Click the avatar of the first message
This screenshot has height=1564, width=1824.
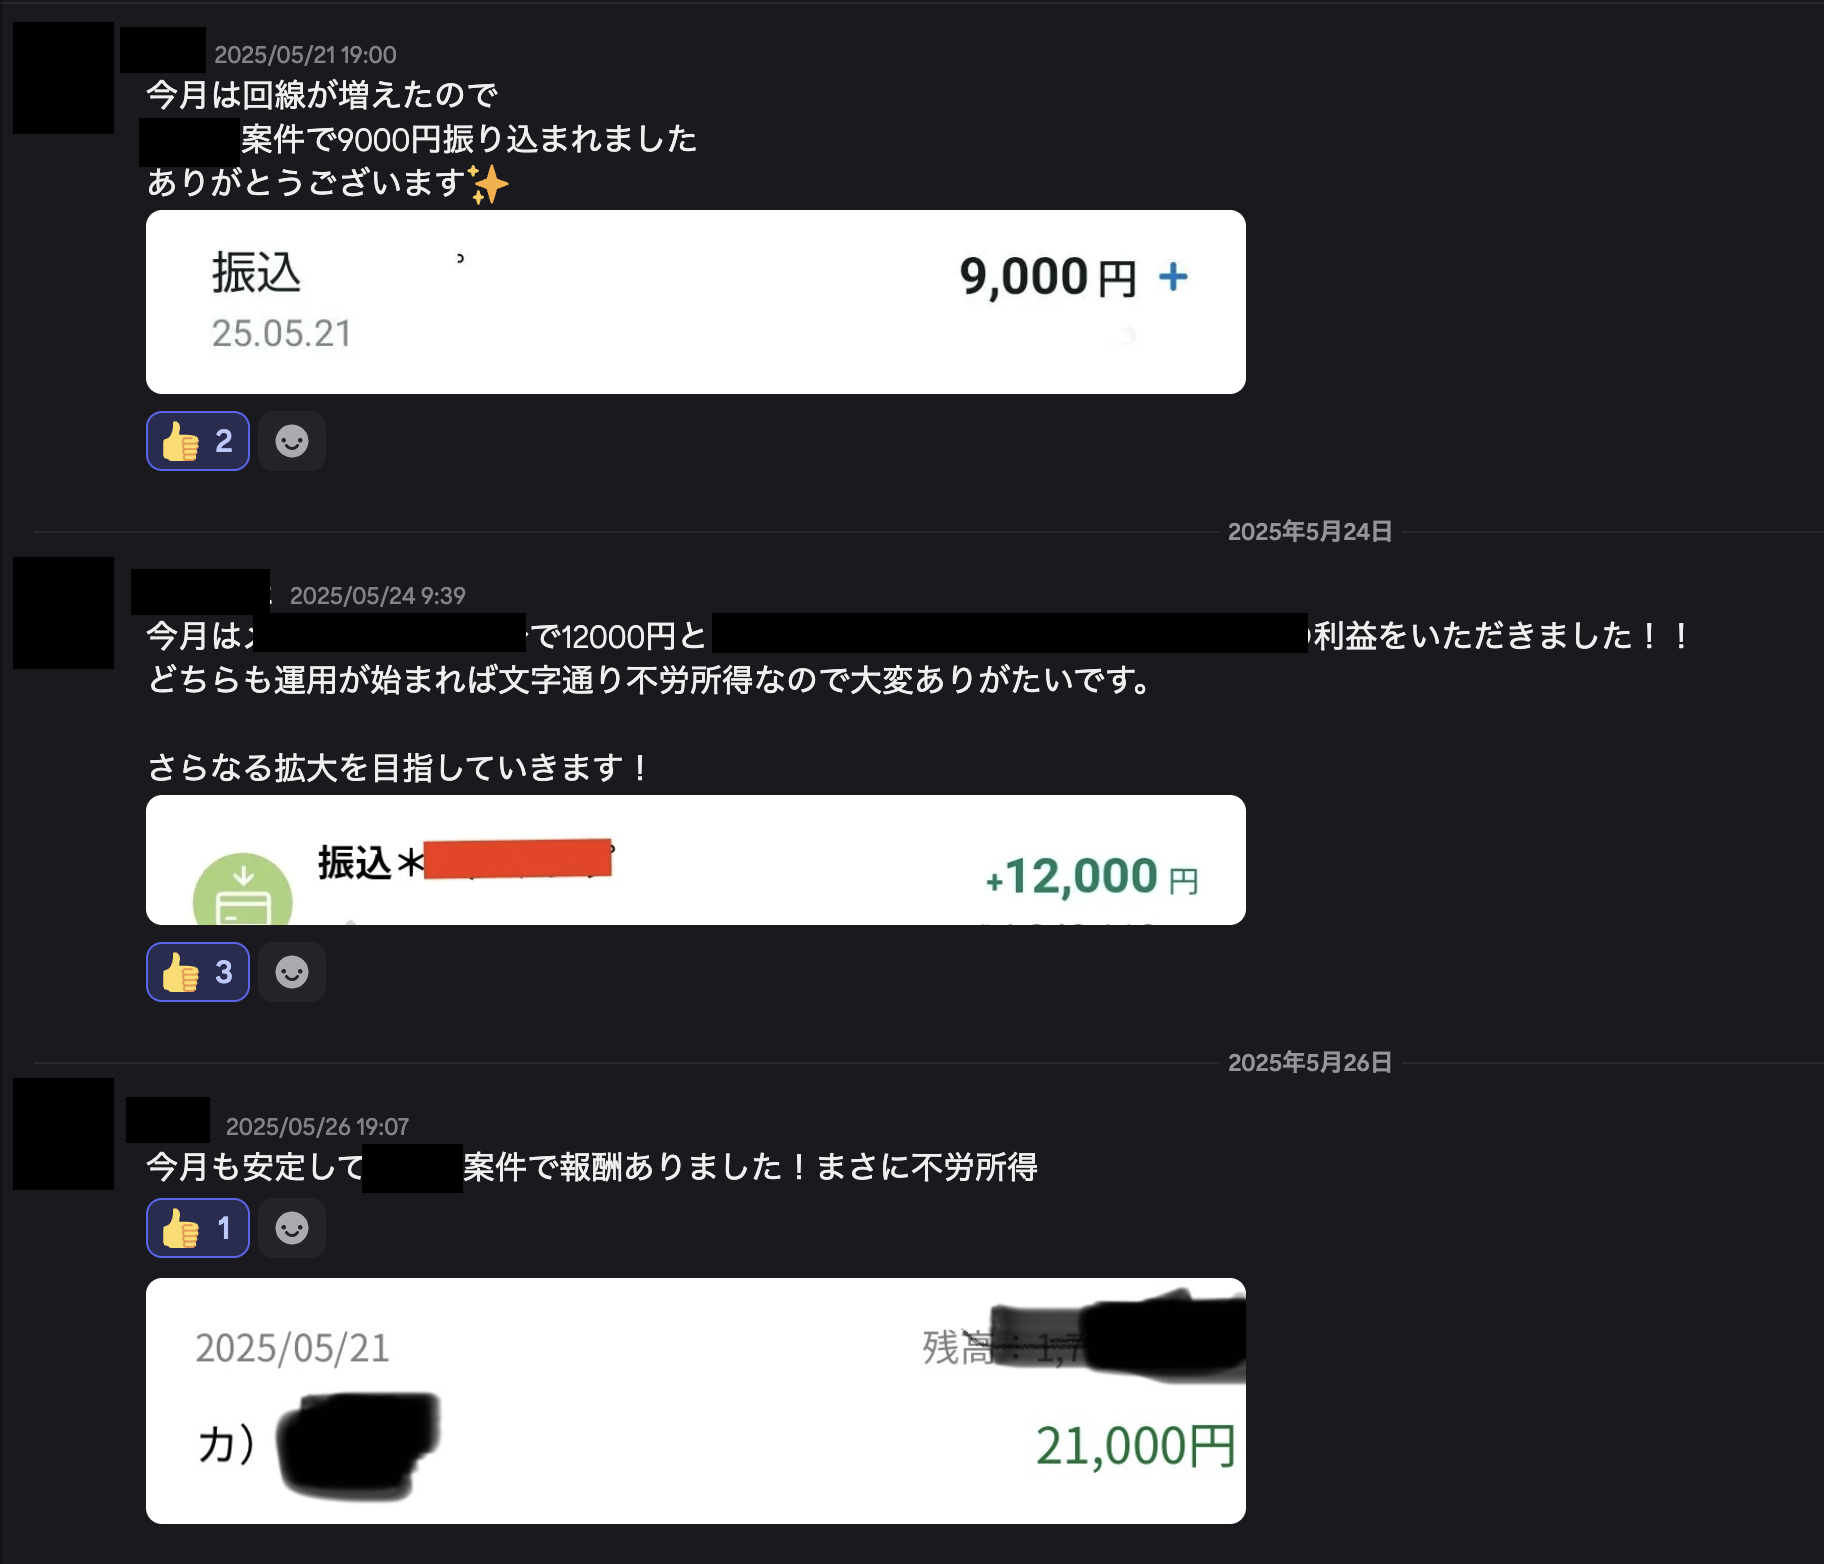click(x=63, y=78)
